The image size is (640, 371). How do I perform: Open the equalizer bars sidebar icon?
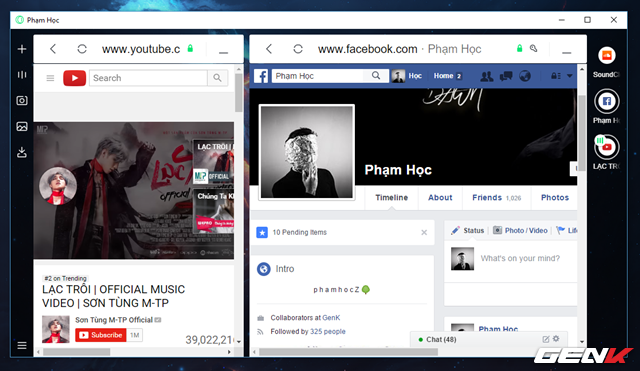[x=22, y=75]
